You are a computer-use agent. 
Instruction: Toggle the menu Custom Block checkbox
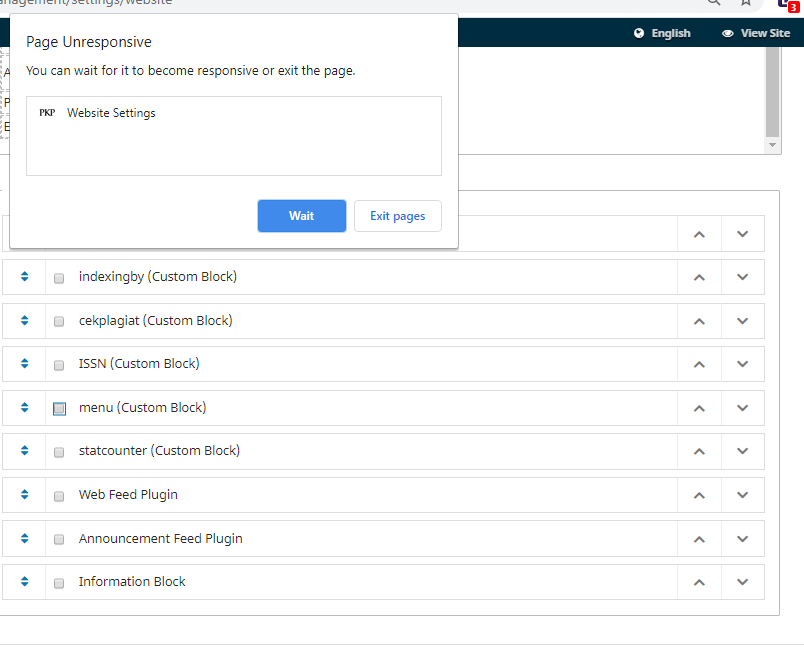(x=59, y=409)
